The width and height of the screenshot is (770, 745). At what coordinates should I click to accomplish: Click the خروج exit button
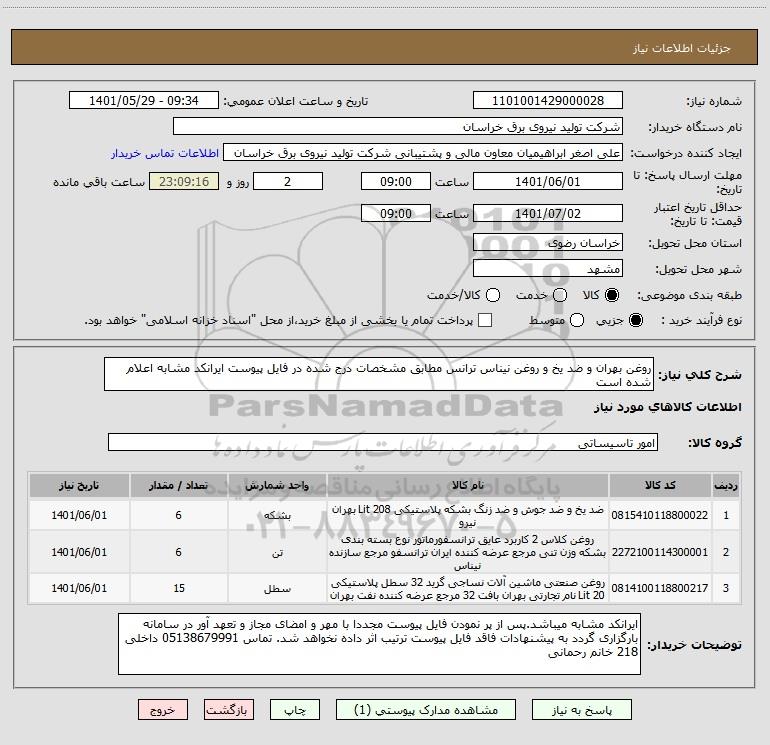point(163,710)
